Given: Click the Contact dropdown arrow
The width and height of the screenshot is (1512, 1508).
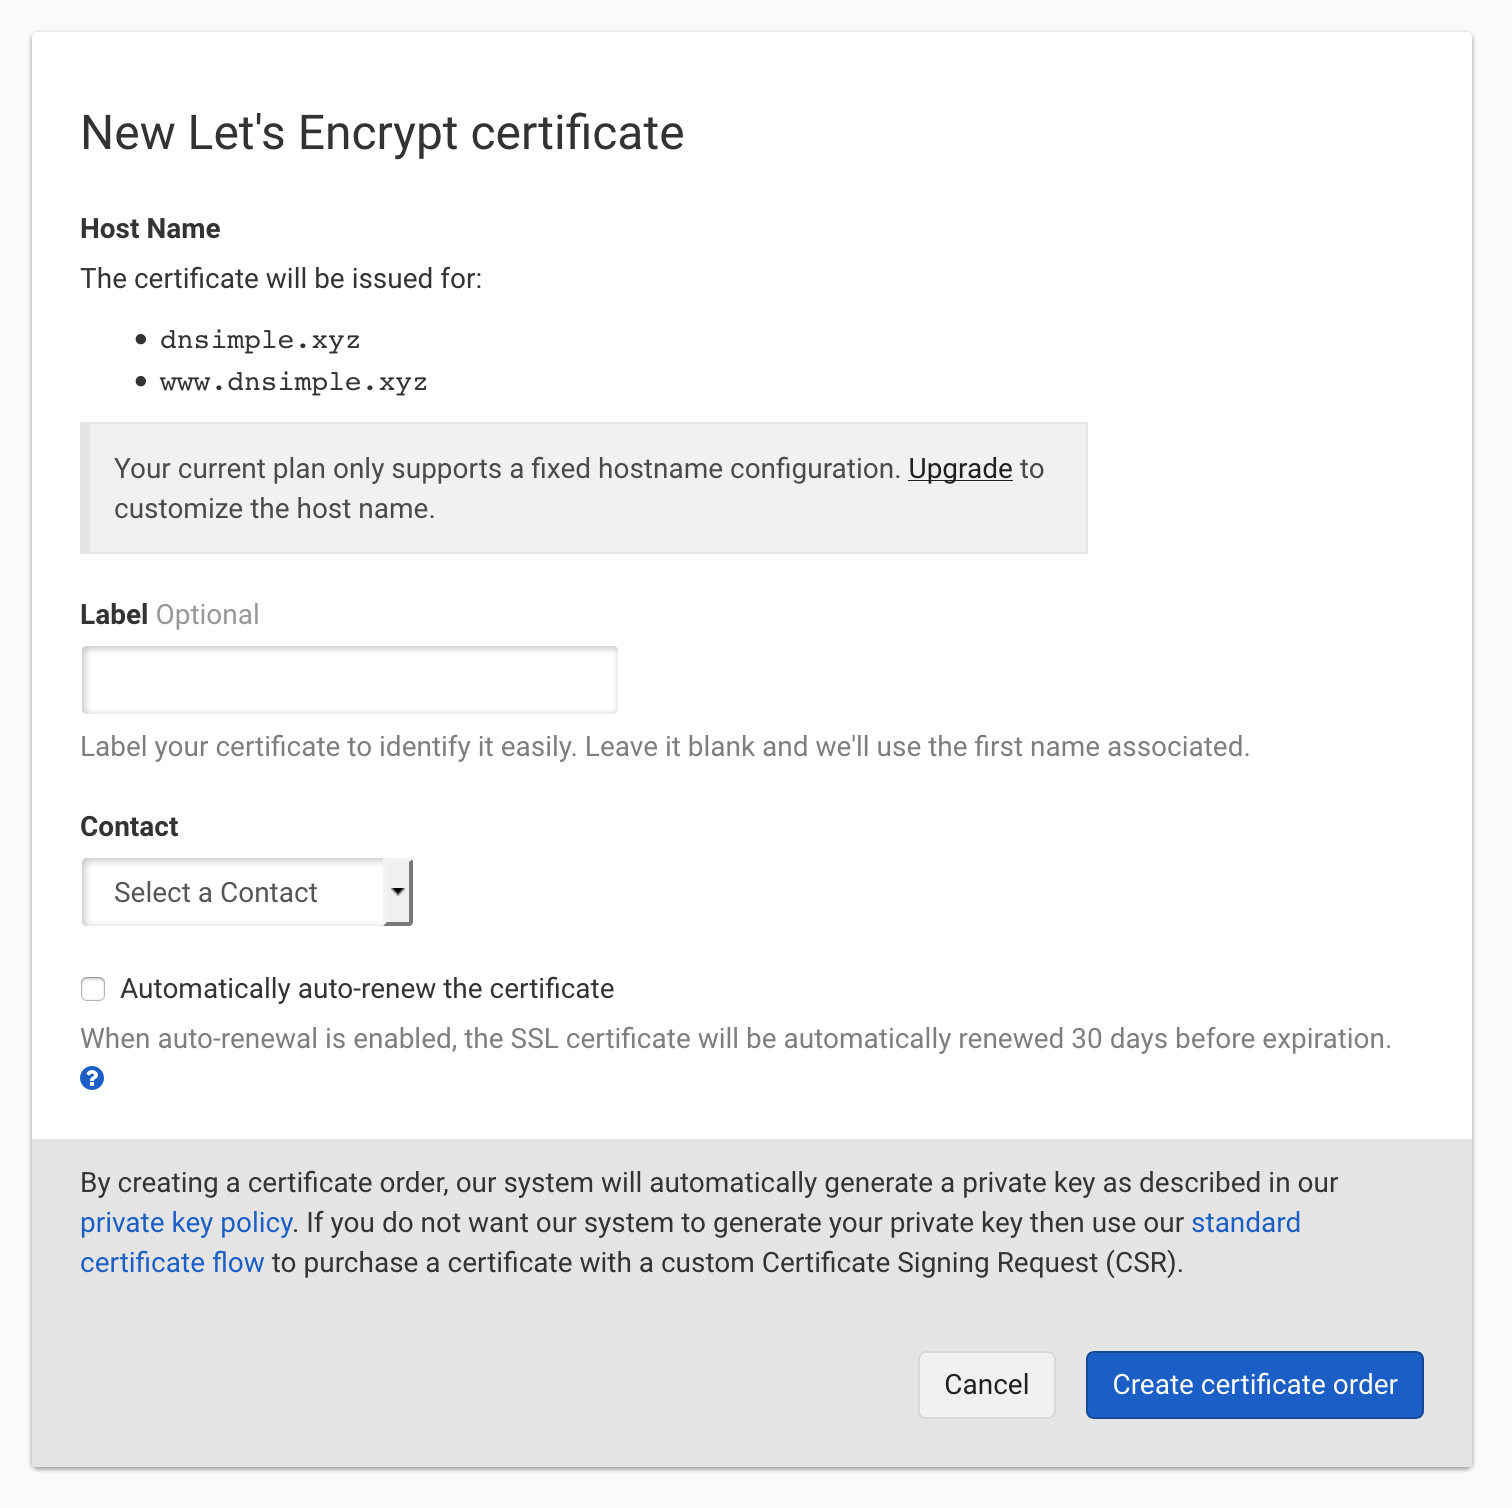Looking at the screenshot, I should [398, 892].
